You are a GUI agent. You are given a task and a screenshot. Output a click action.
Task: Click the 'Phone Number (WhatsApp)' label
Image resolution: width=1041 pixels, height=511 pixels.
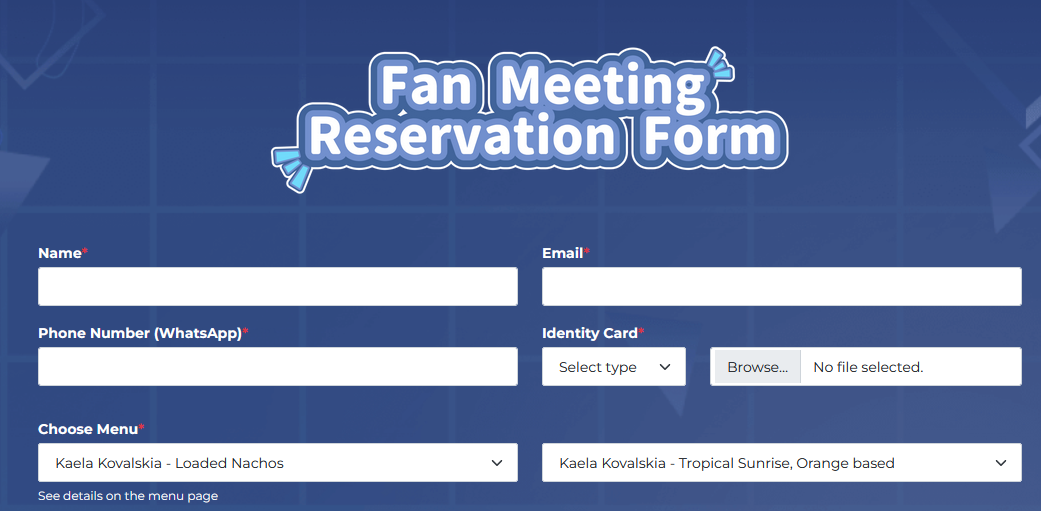point(140,333)
